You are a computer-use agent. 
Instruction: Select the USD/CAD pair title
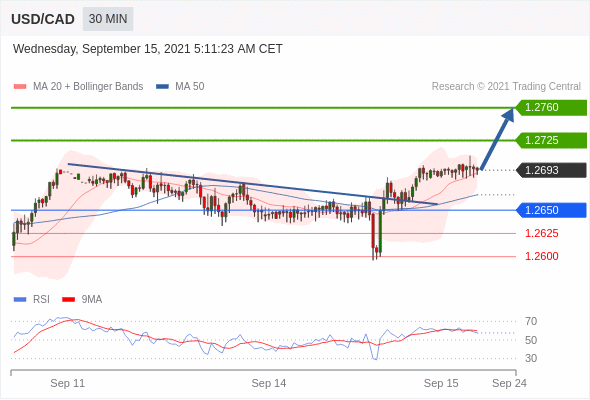43,19
